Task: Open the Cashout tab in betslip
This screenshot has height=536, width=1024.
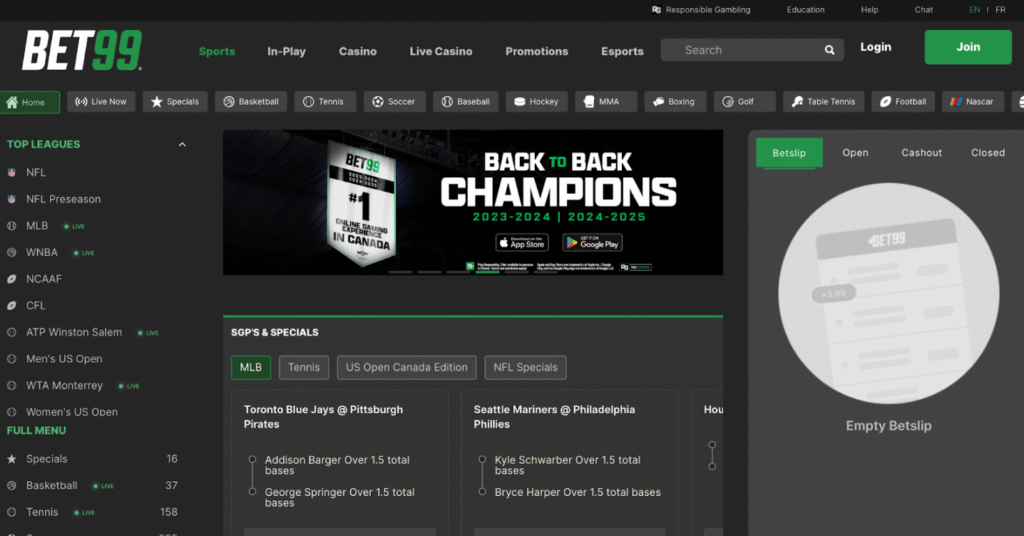Action: pos(921,153)
